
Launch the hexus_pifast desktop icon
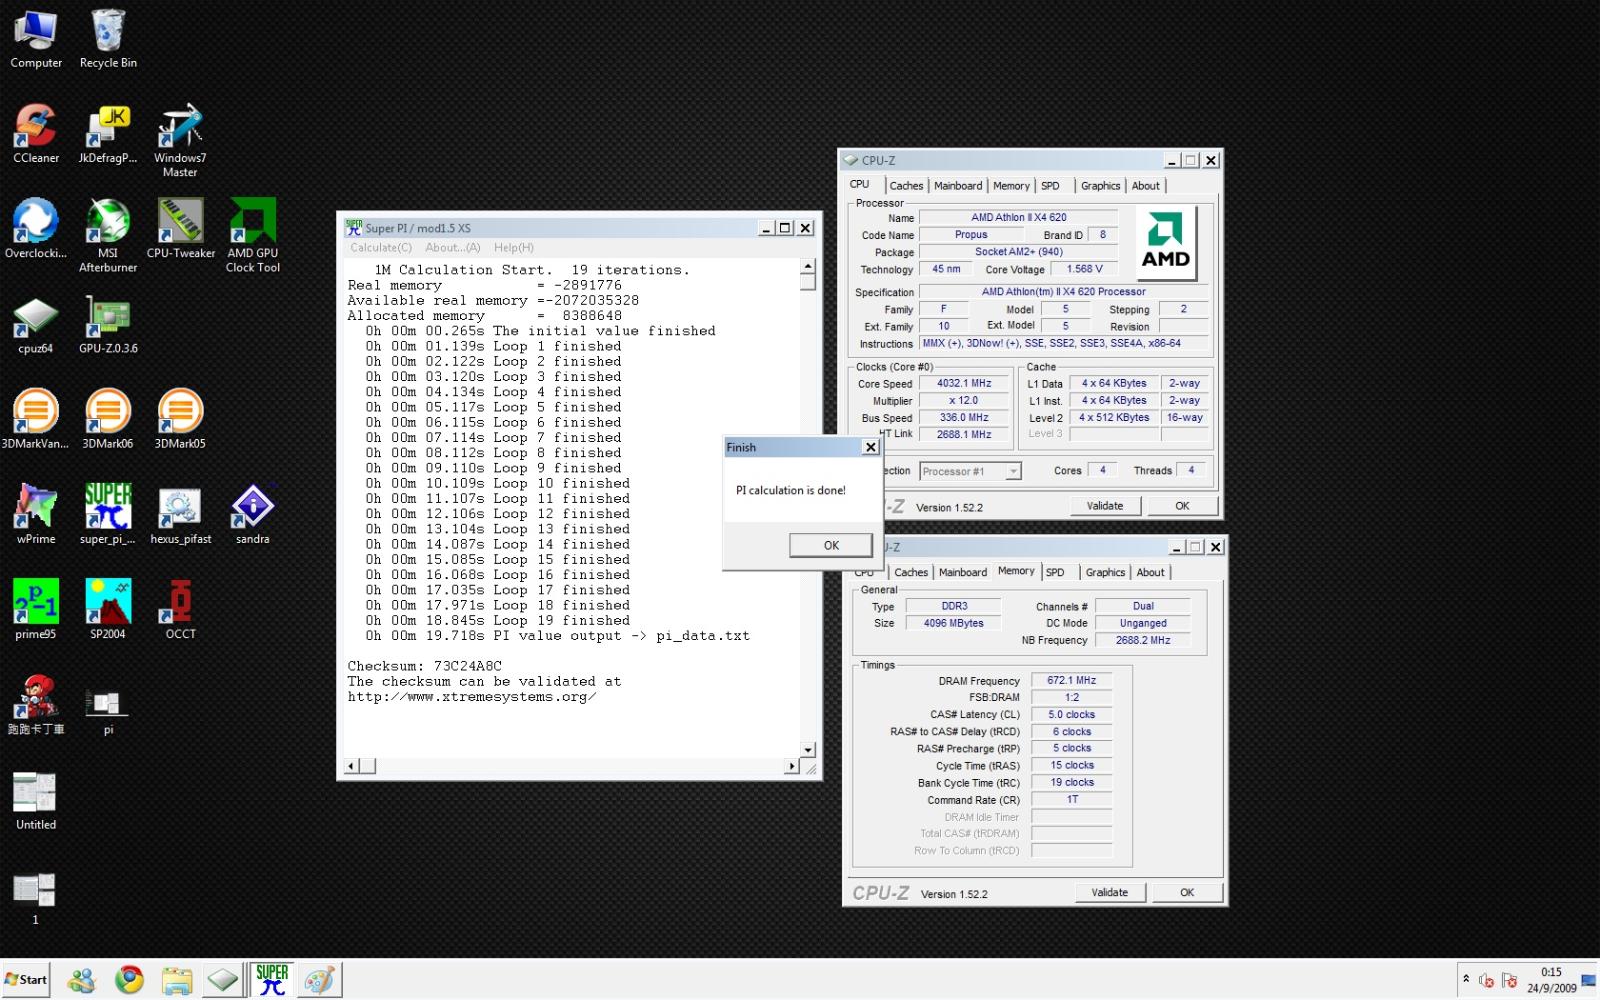(180, 515)
